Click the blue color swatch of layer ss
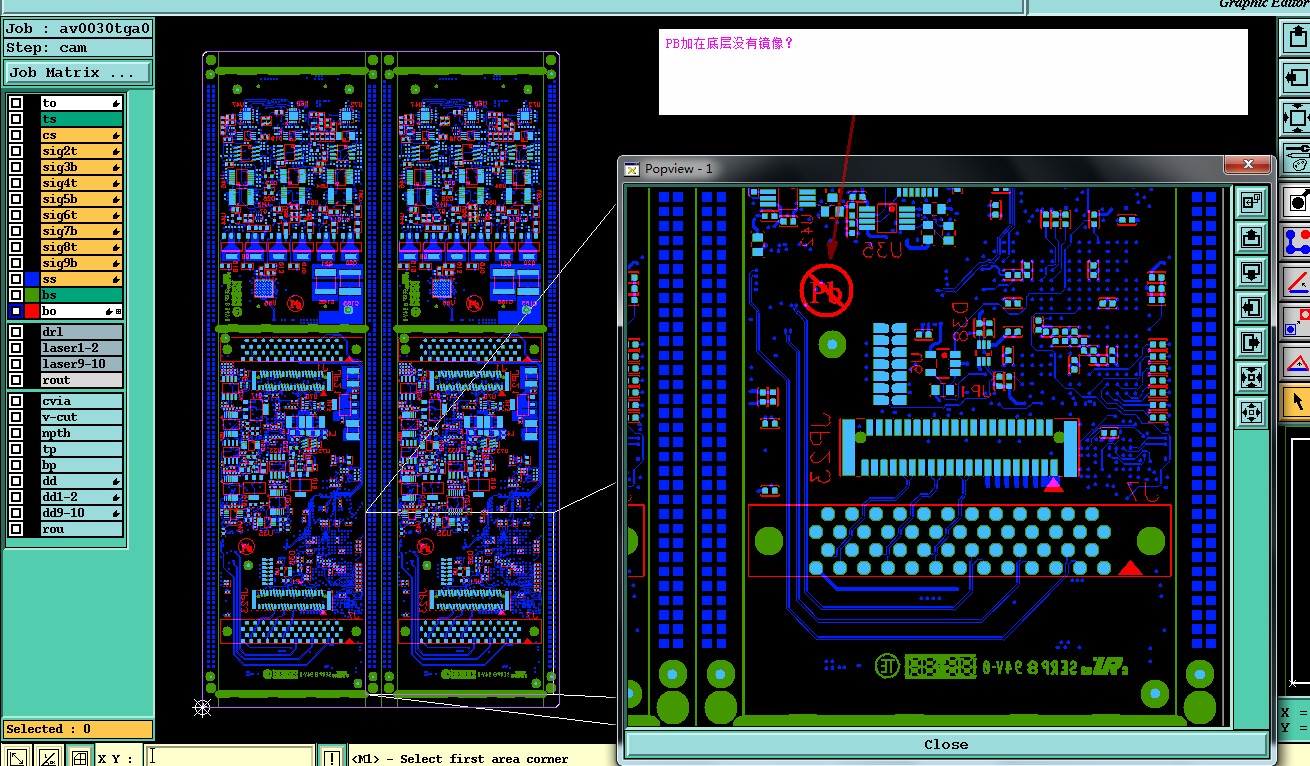Viewport: 1310px width, 766px height. pyautogui.click(x=32, y=279)
